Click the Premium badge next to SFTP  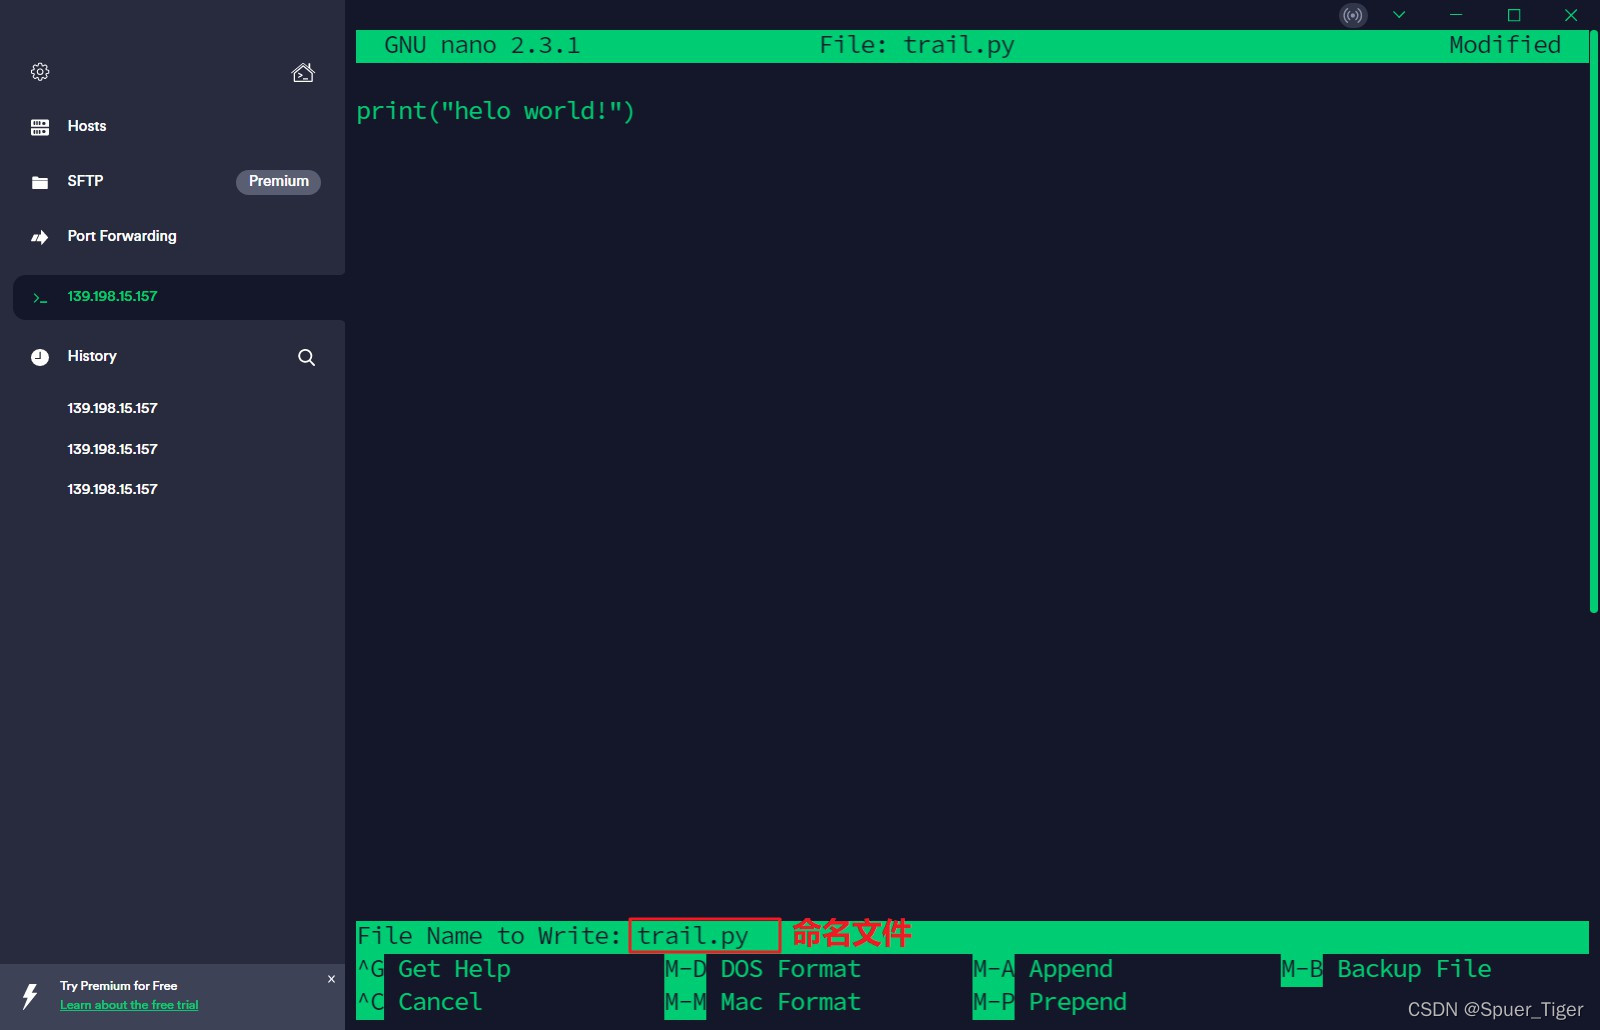coord(278,182)
